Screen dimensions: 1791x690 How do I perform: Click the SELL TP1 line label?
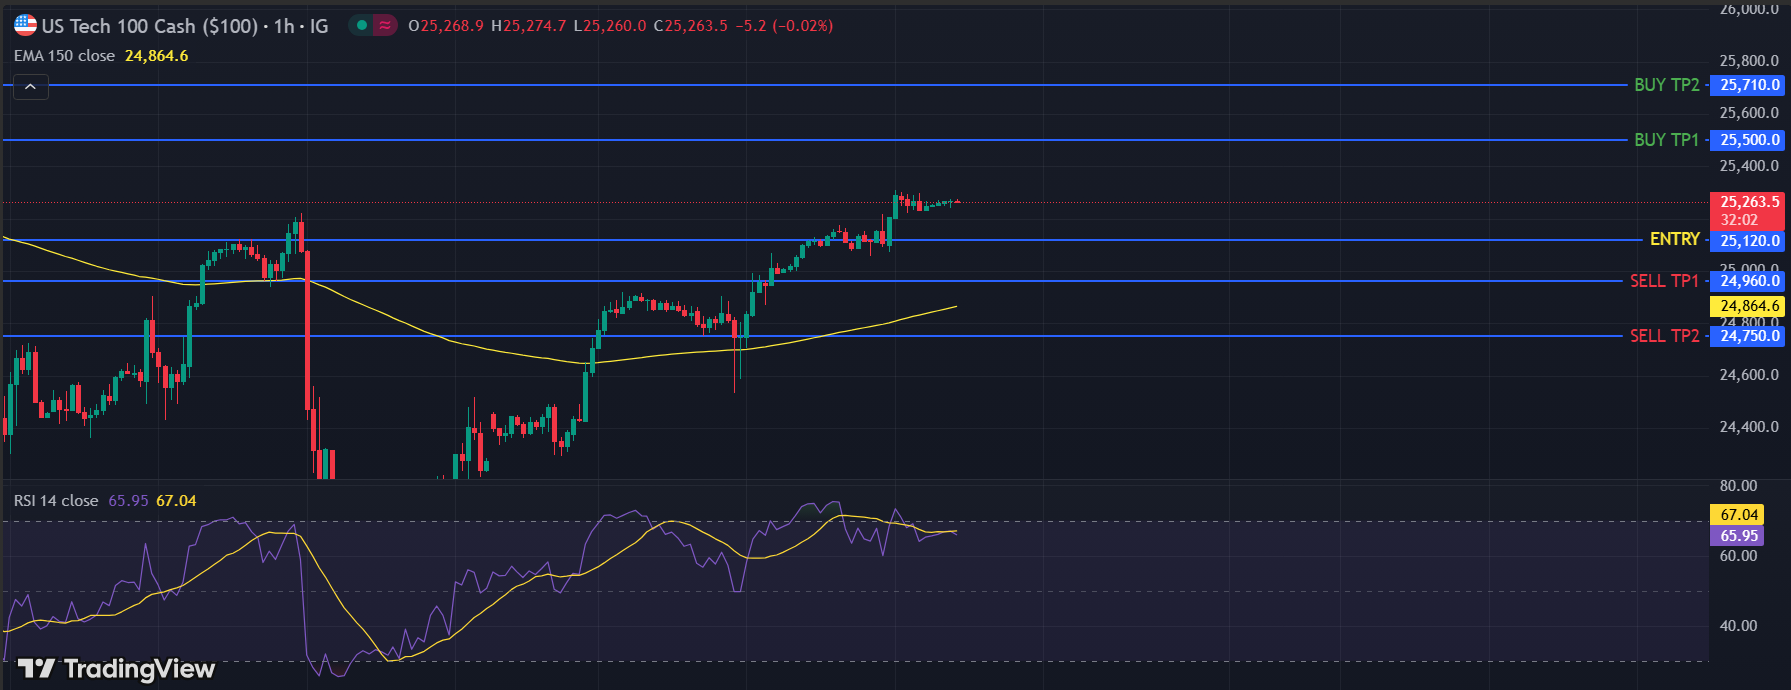[x=1664, y=281]
